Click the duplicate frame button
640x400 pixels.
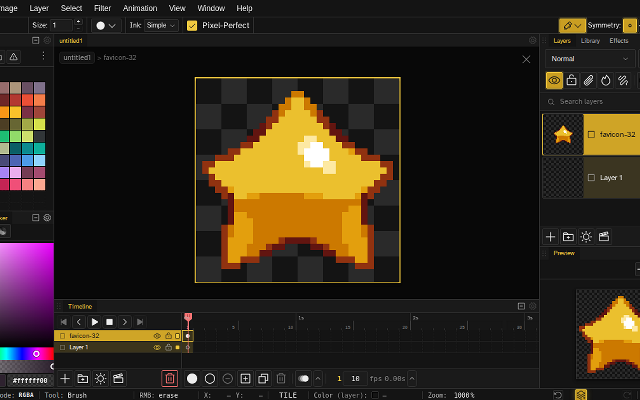pyautogui.click(x=263, y=379)
